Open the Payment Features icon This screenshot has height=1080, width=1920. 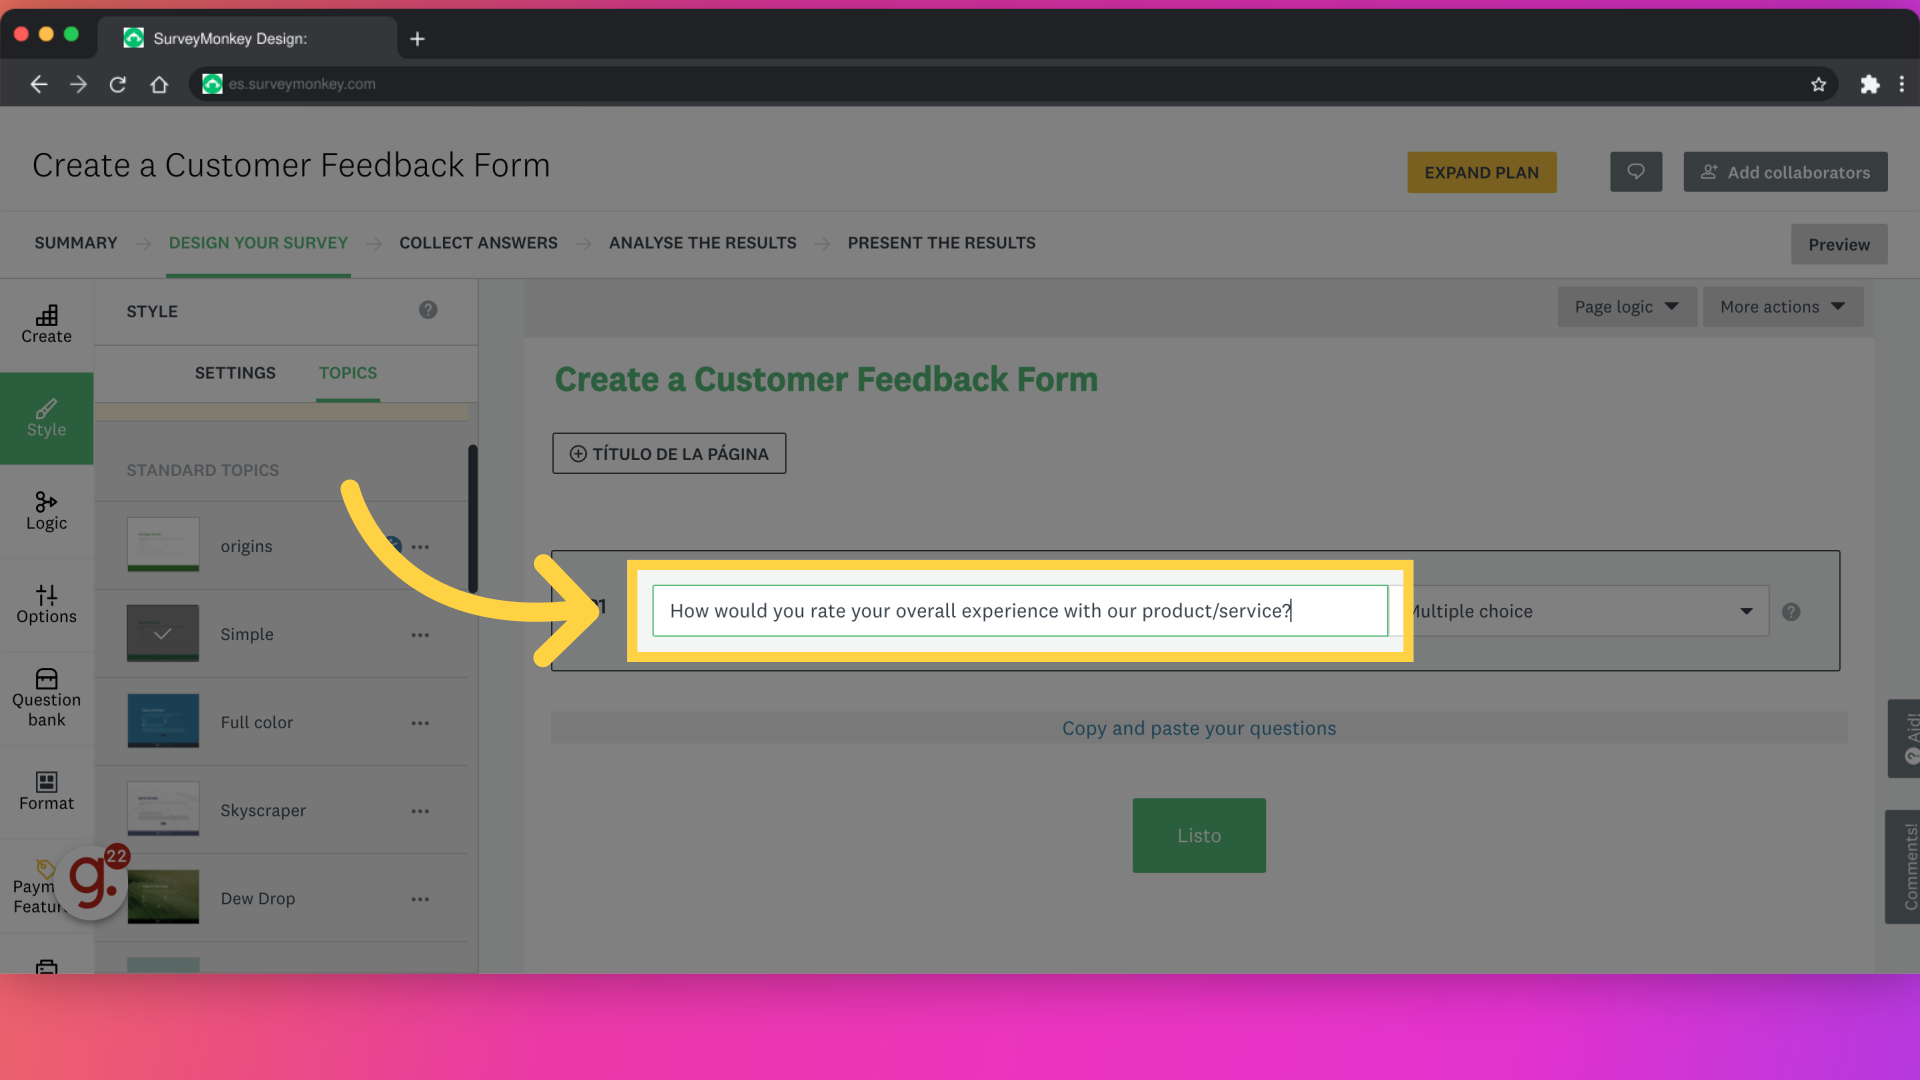click(45, 884)
